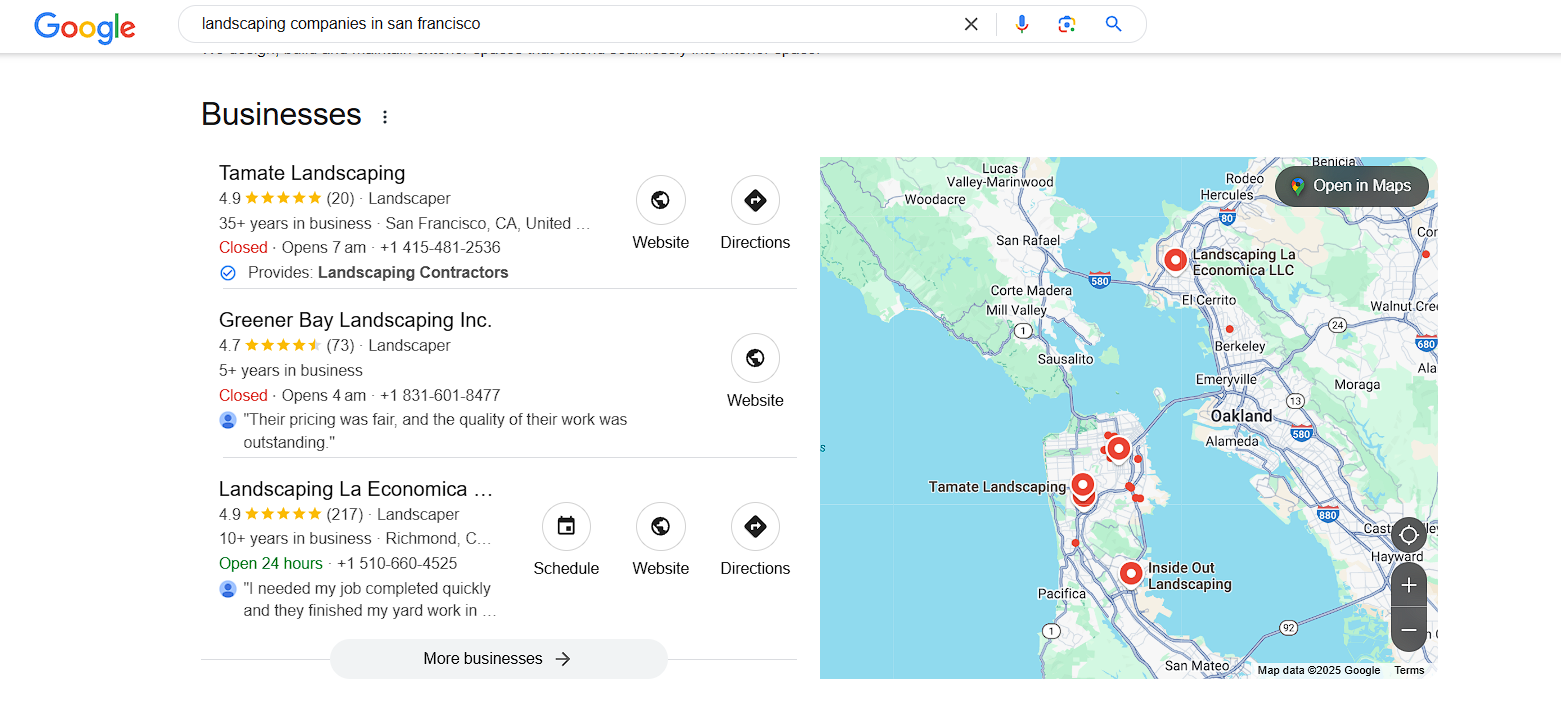Open the Tamate Landscaping listing title

(x=312, y=173)
